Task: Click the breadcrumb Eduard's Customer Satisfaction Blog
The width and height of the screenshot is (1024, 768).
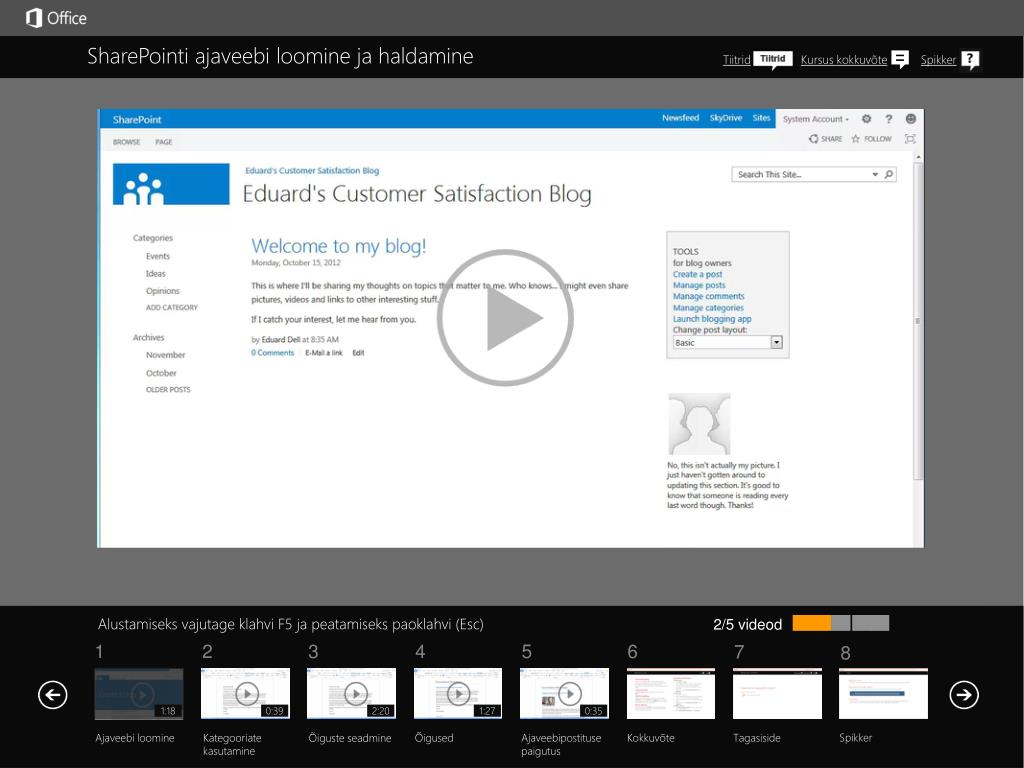Action: pyautogui.click(x=312, y=170)
